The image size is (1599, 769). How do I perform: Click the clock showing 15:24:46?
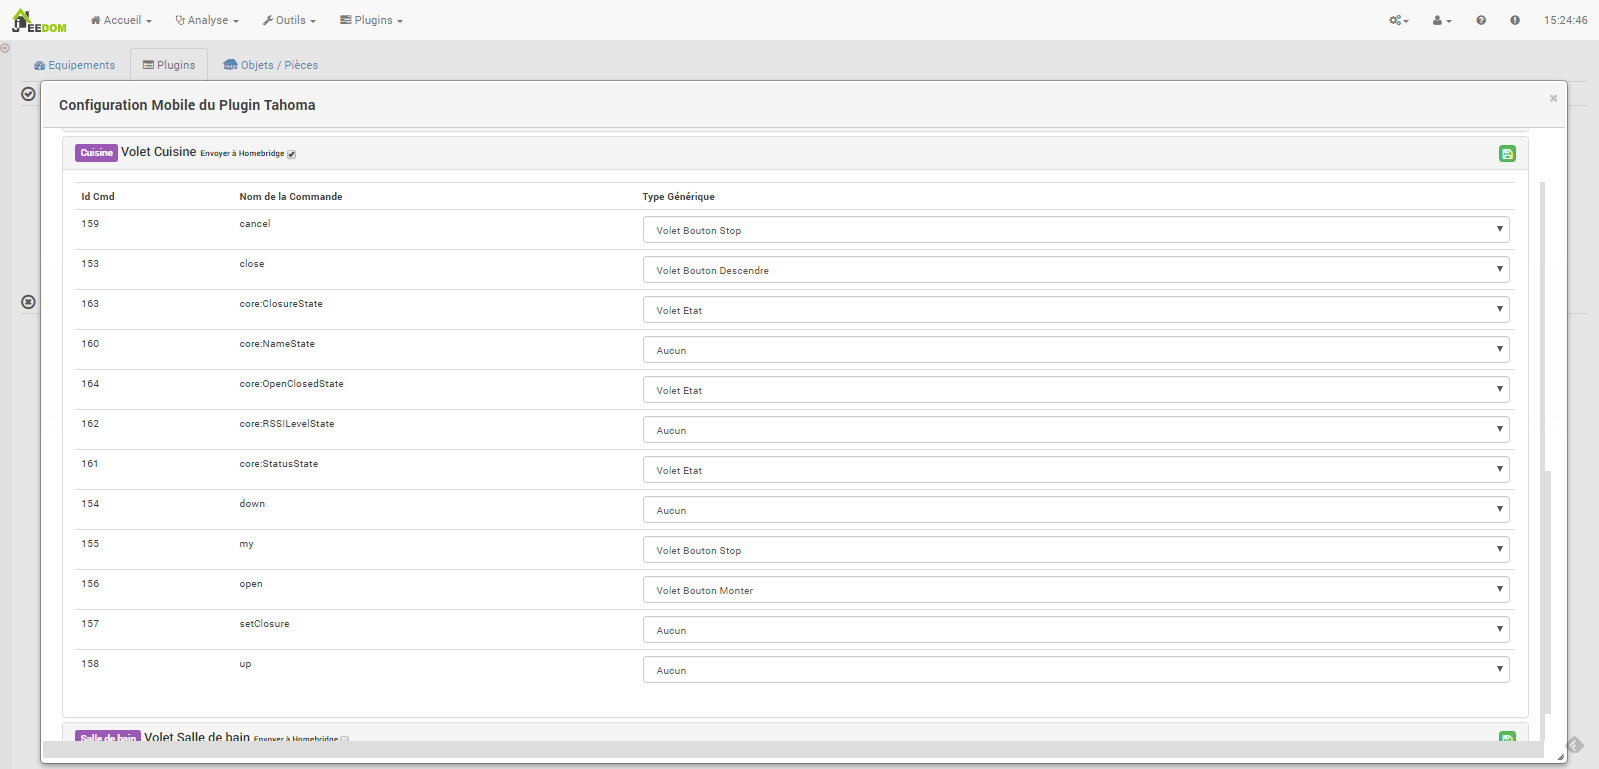click(x=1565, y=20)
